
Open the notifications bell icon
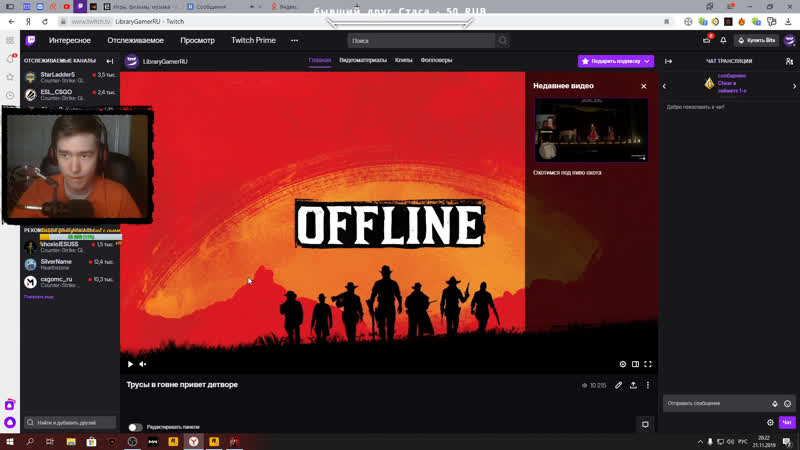(723, 40)
